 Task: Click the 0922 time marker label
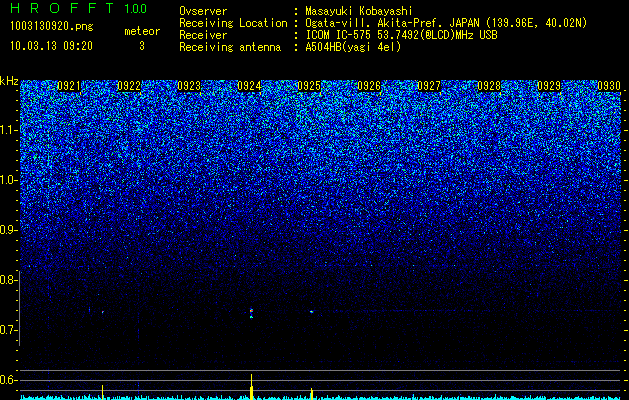[x=129, y=86]
